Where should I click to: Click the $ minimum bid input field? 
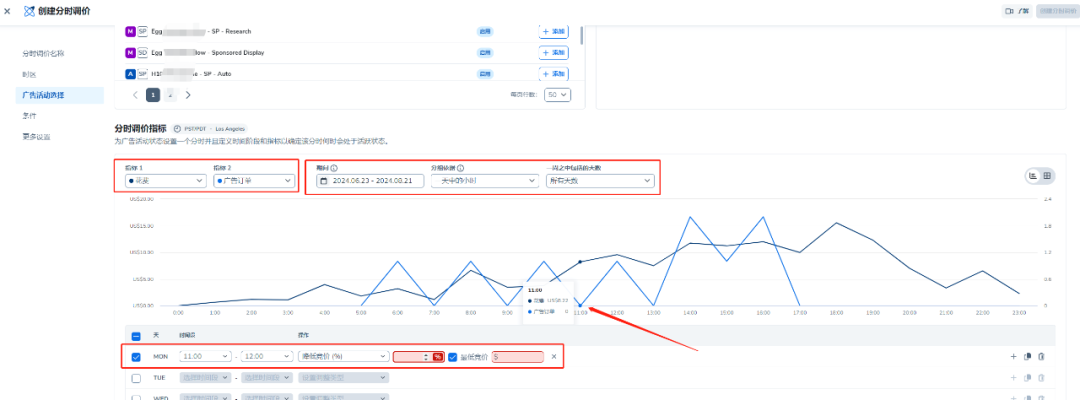(517, 357)
